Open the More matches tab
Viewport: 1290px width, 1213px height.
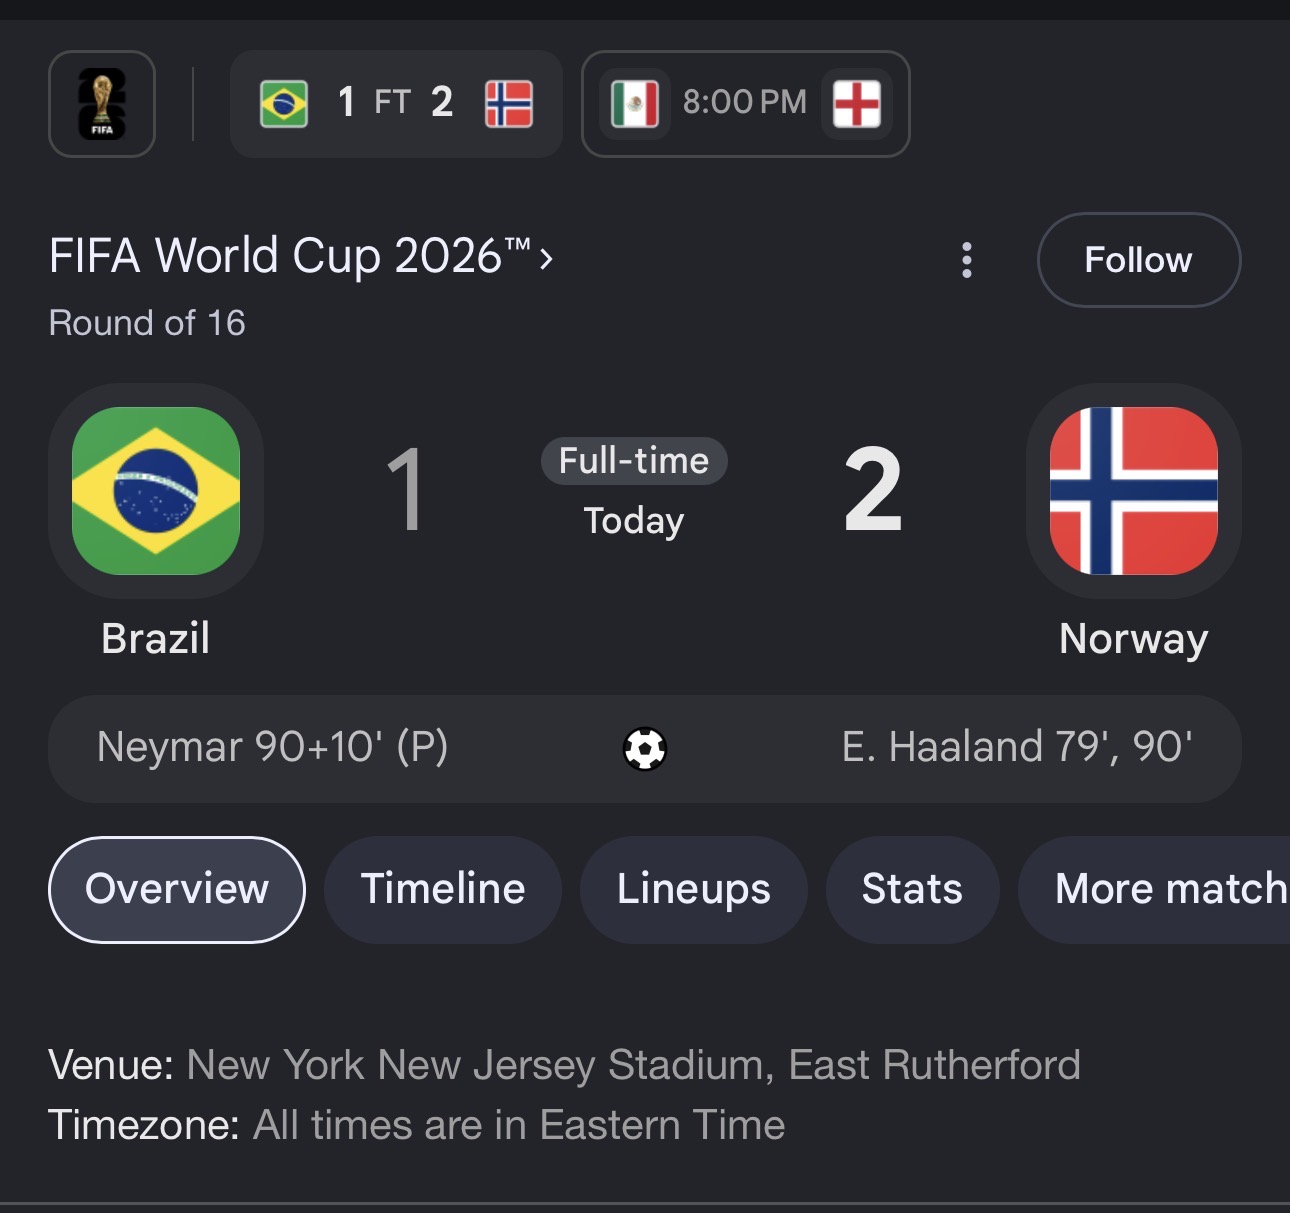click(1154, 889)
